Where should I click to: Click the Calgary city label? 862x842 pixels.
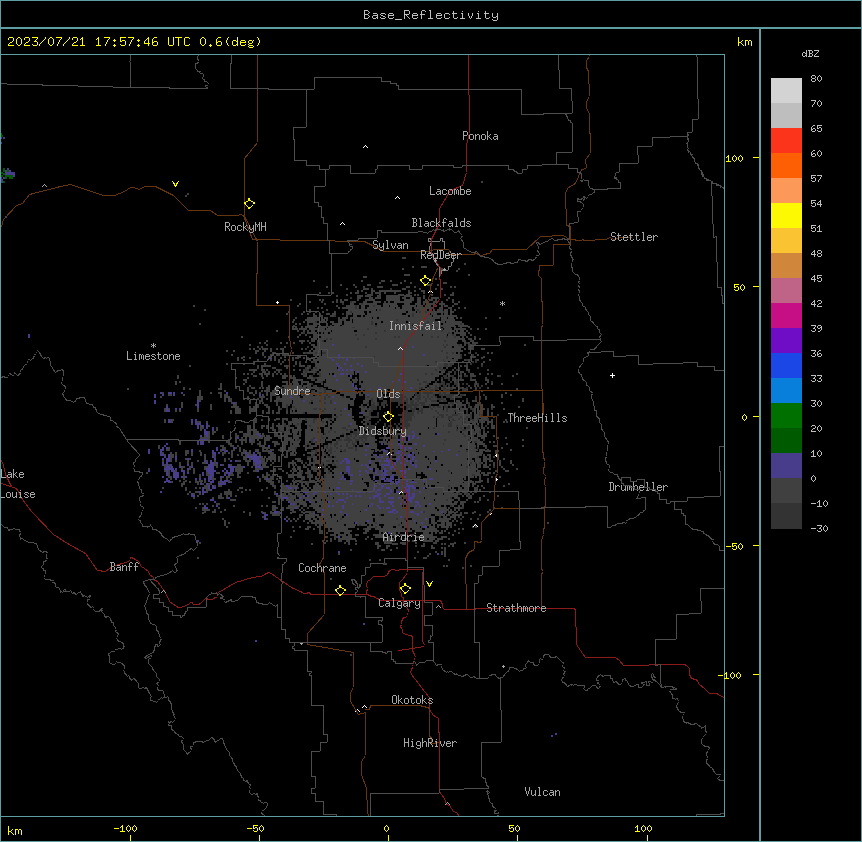399,603
